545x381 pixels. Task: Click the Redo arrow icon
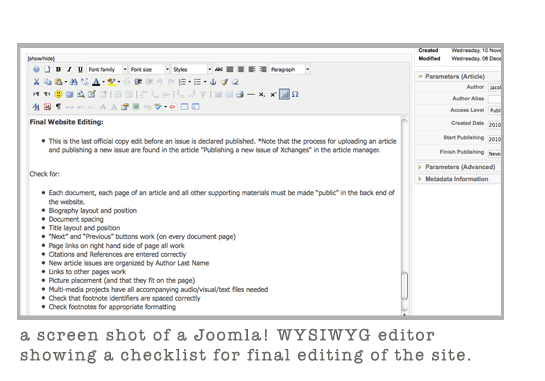coord(171,82)
